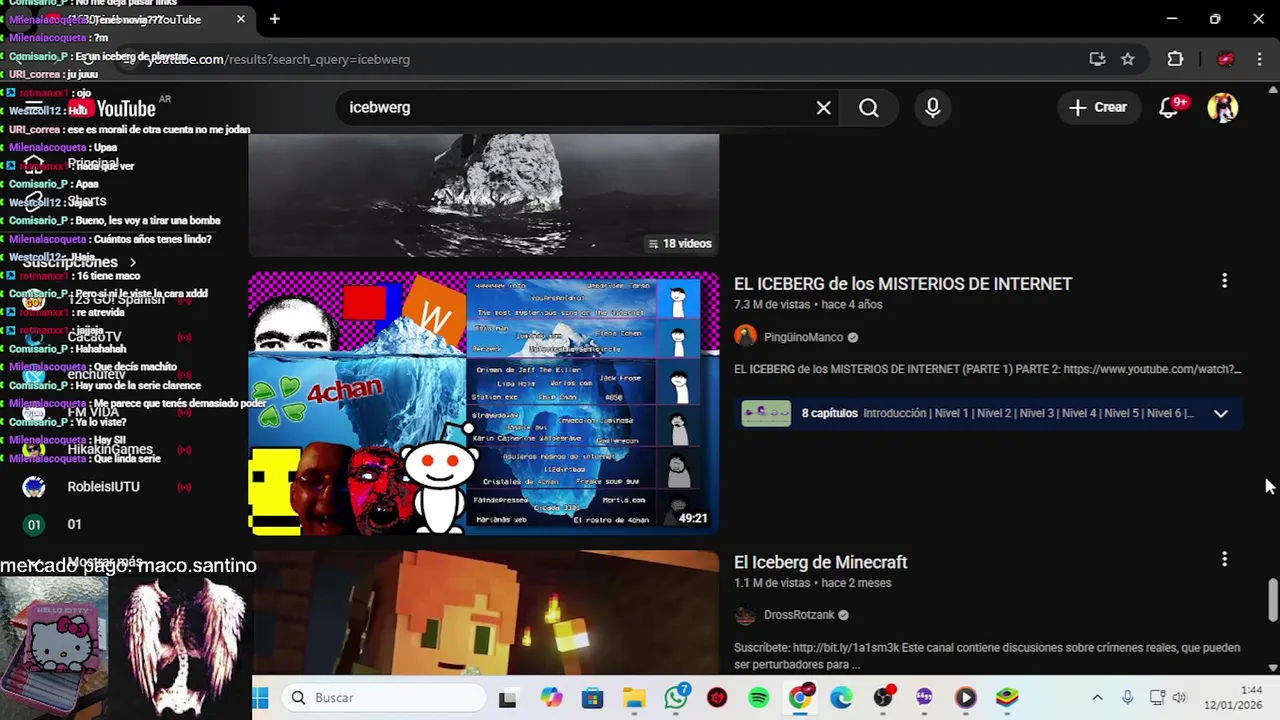Click description text starting 'Suscríbete: http://bit.ly'
This screenshot has width=1280, height=720.
pos(987,656)
